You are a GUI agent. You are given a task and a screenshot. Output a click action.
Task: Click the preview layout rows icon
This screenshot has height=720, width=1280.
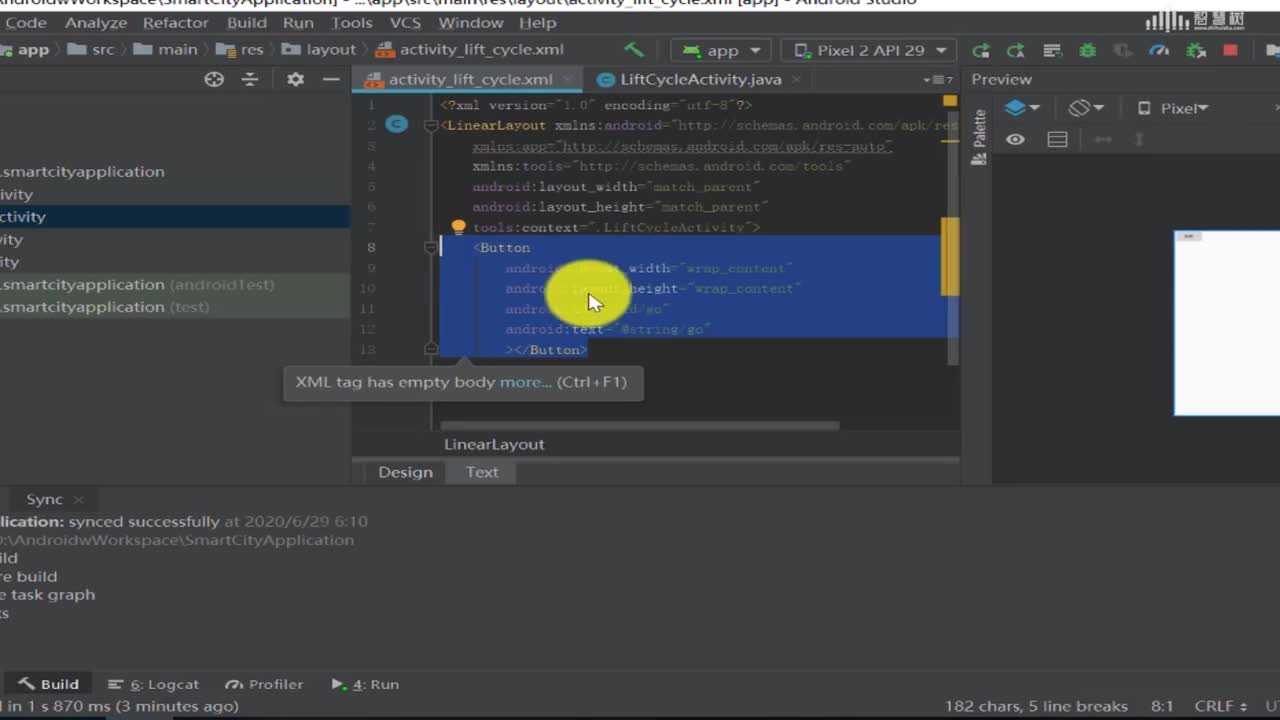click(1057, 140)
